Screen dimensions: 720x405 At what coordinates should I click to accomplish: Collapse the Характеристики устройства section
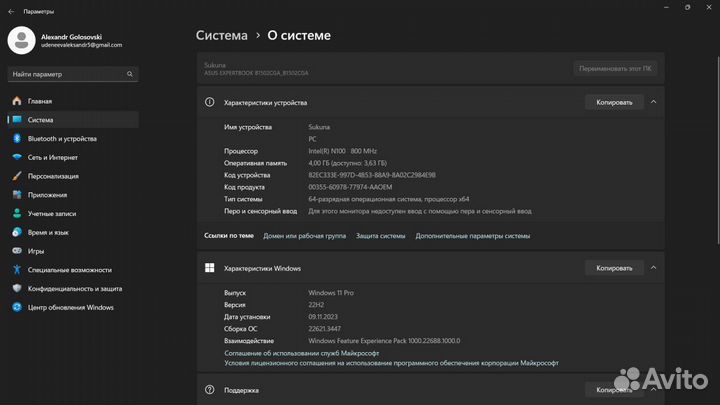[653, 102]
